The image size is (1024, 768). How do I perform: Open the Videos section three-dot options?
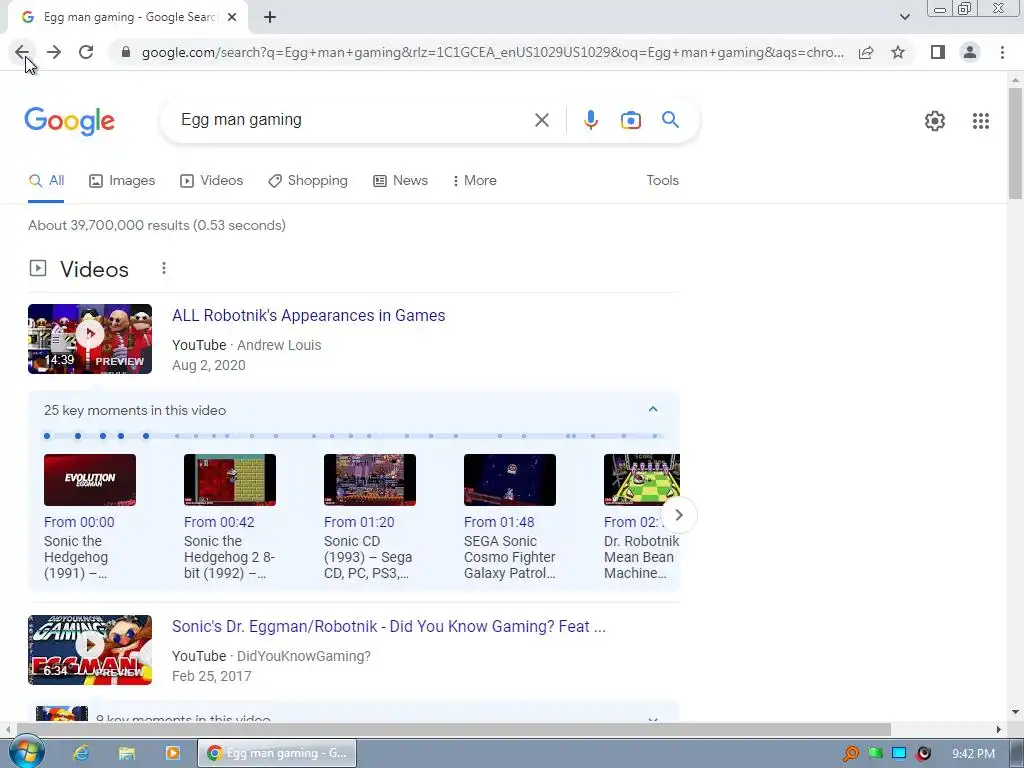164,268
